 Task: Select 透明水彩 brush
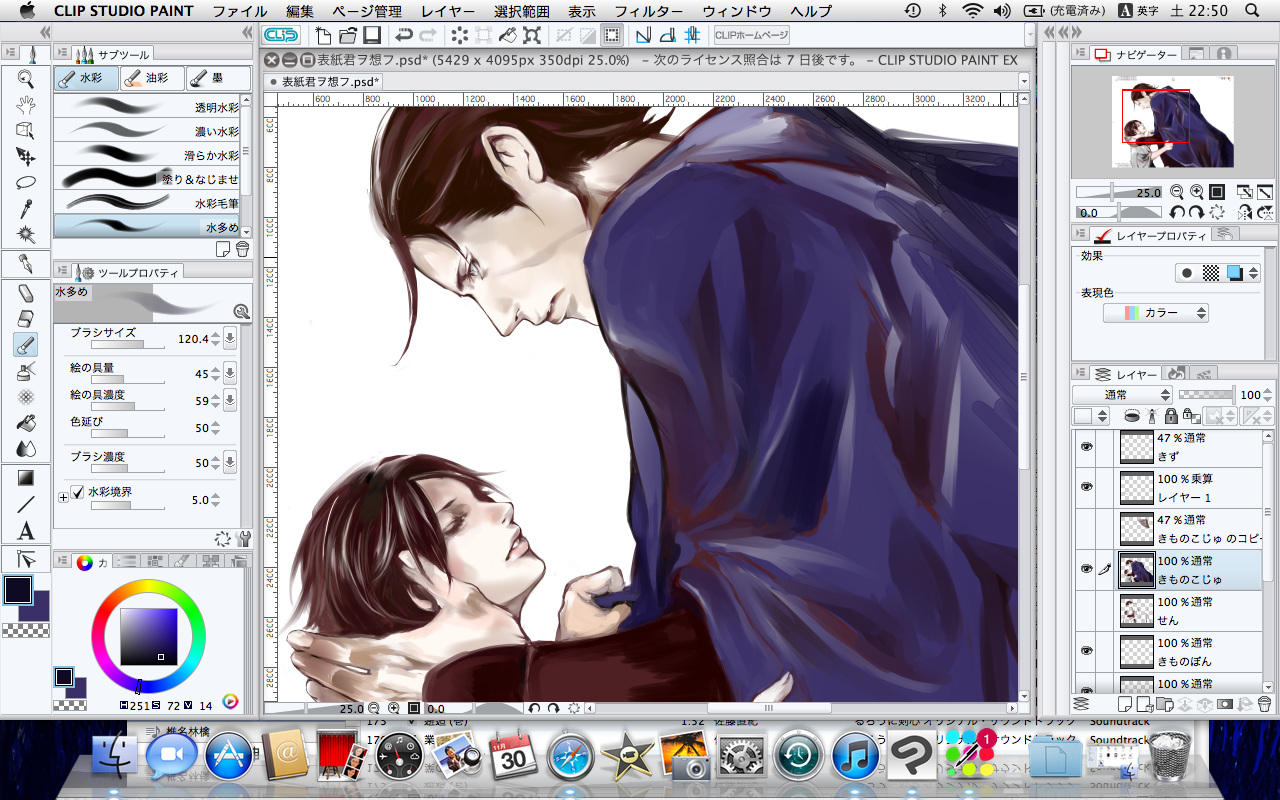point(147,107)
